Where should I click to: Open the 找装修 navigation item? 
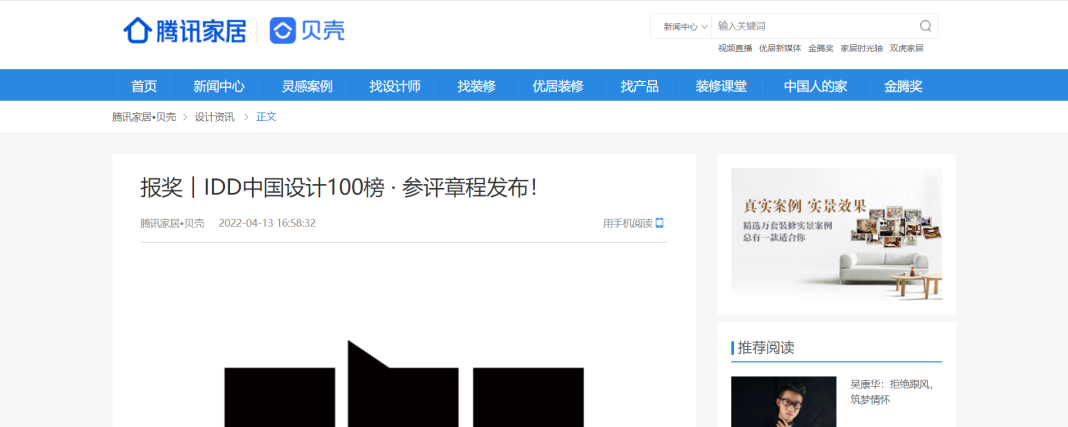tap(476, 86)
